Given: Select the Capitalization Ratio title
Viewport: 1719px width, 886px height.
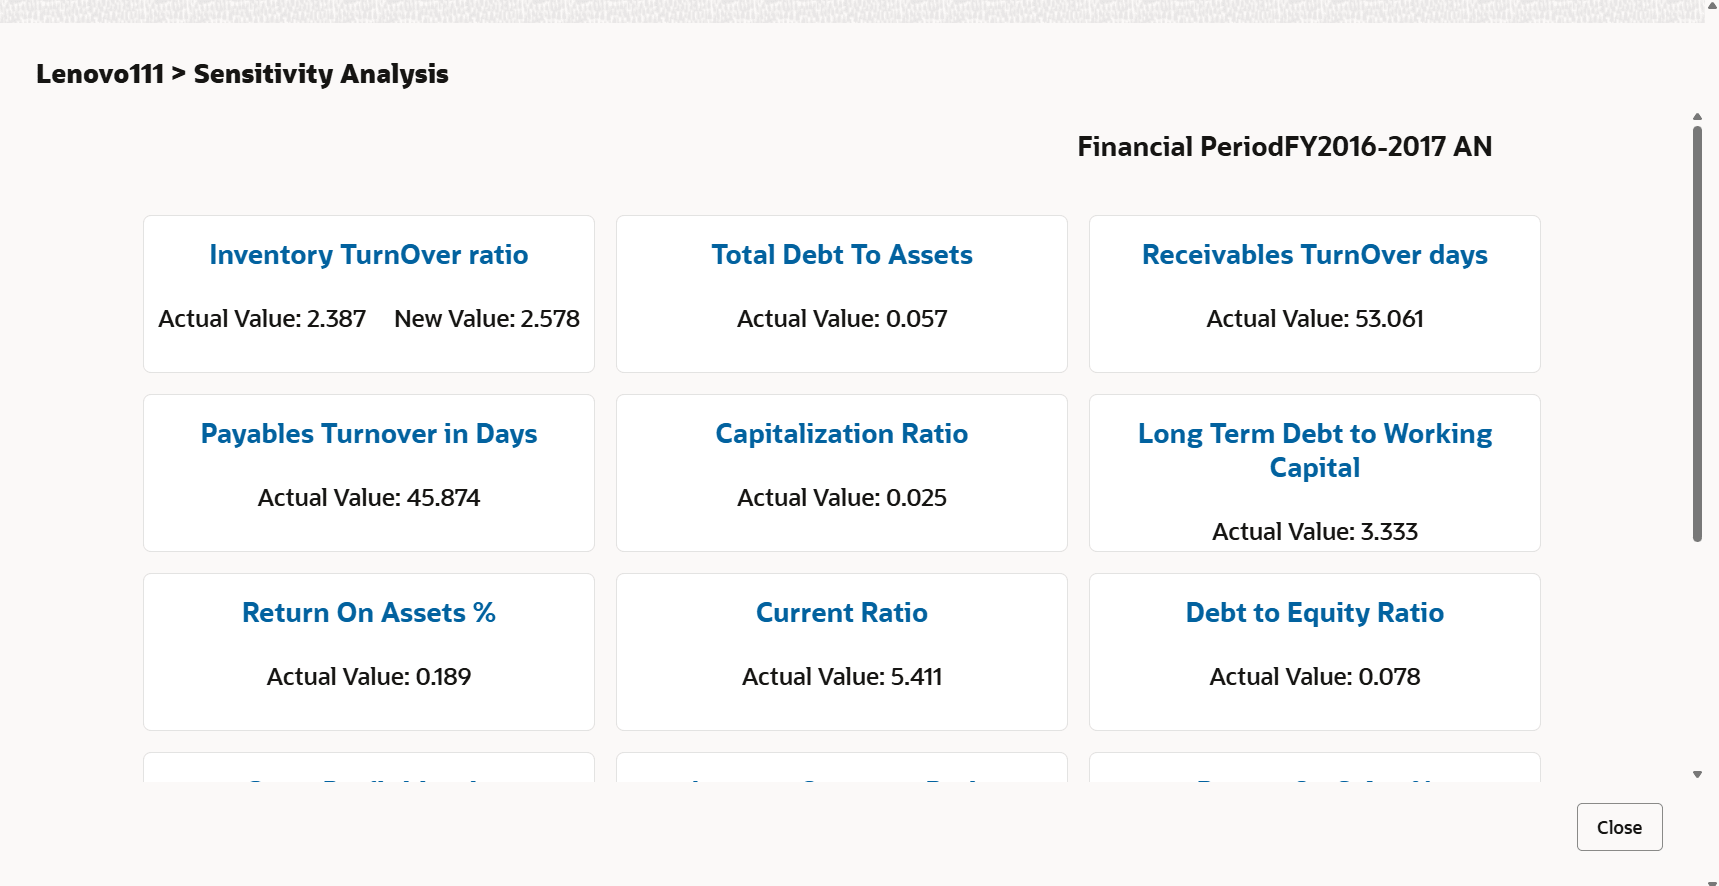Looking at the screenshot, I should pyautogui.click(x=842, y=434).
